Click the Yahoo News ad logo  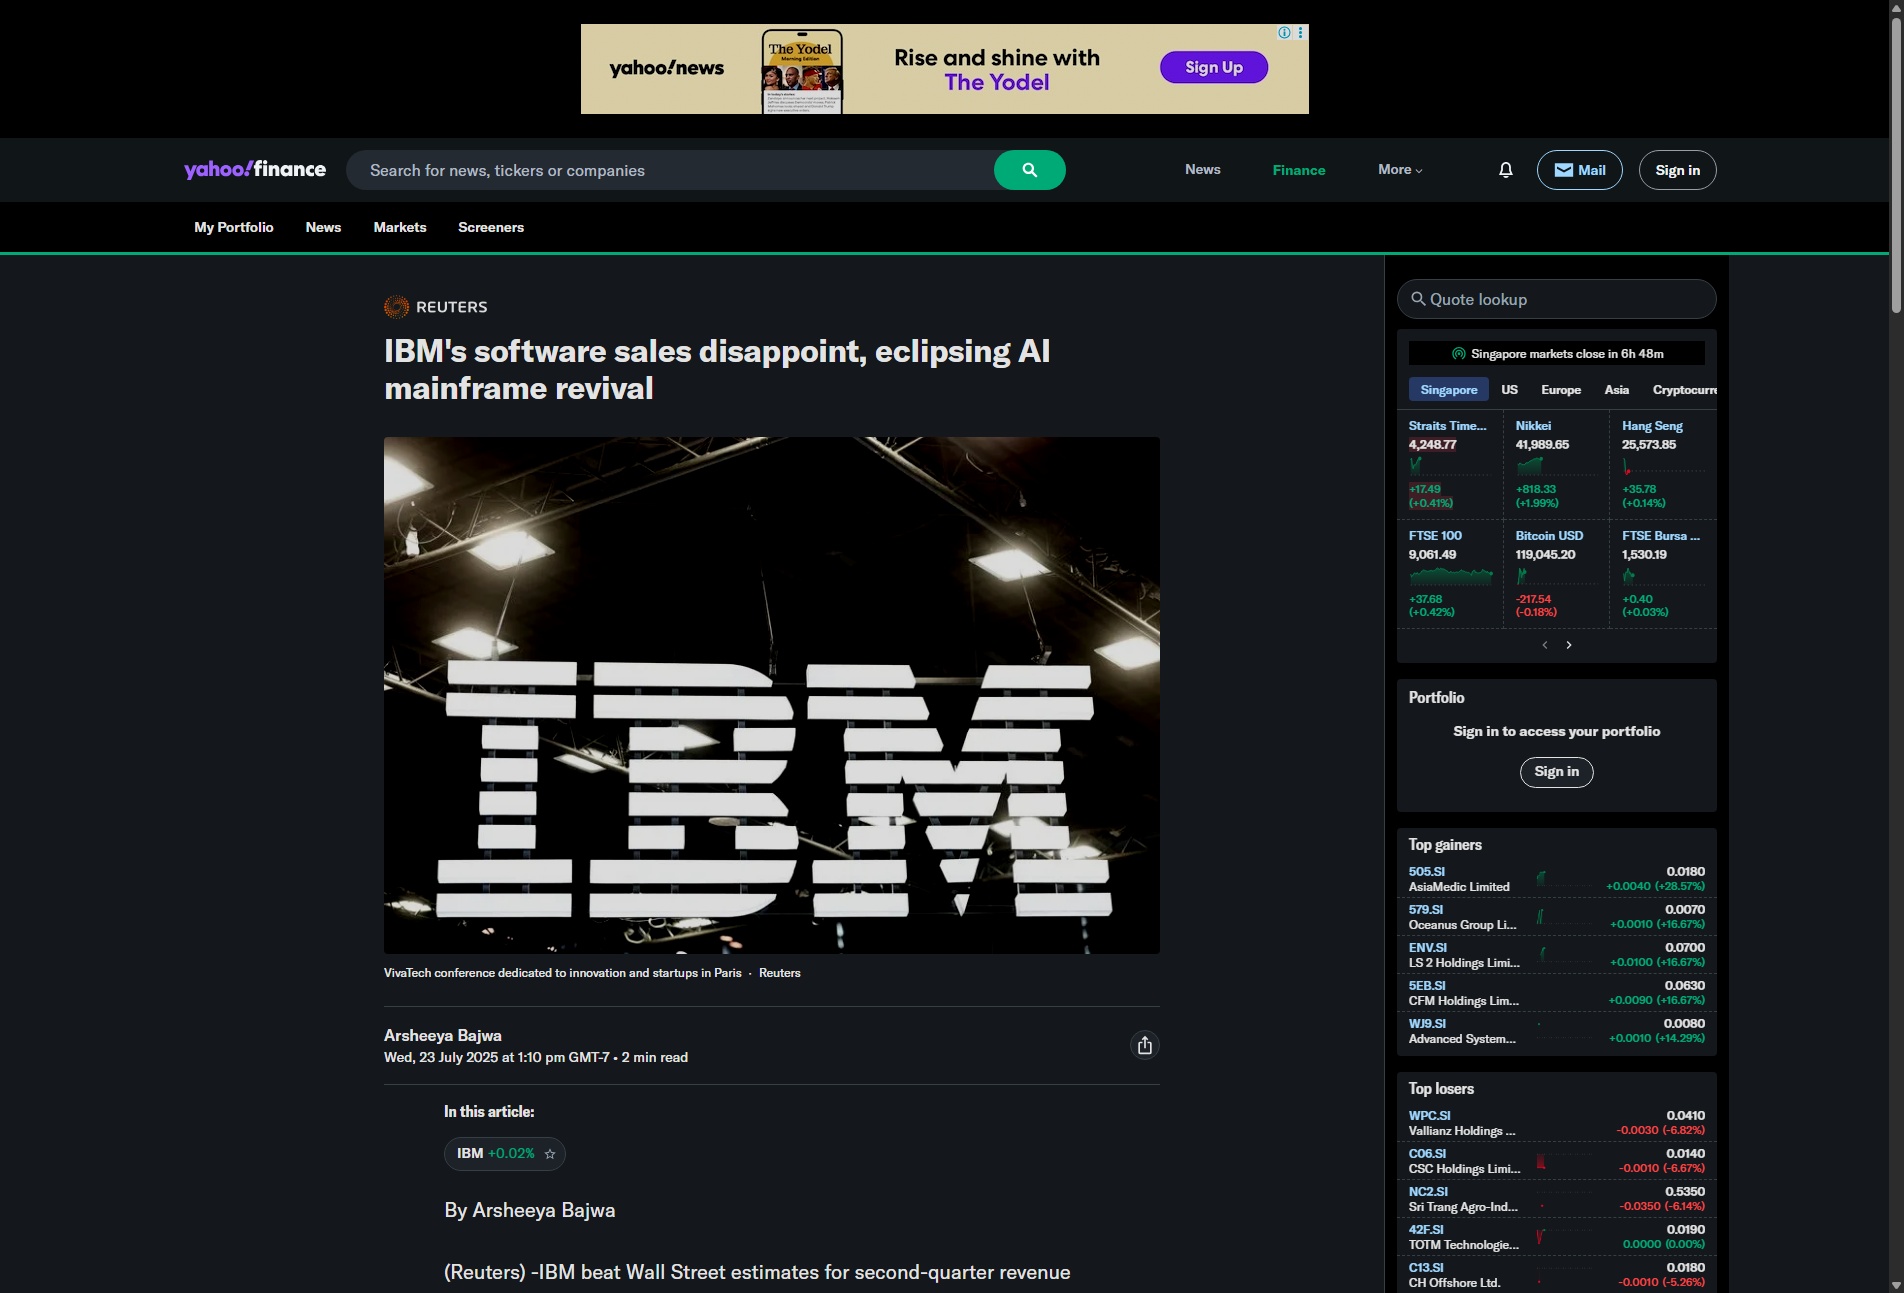[667, 68]
